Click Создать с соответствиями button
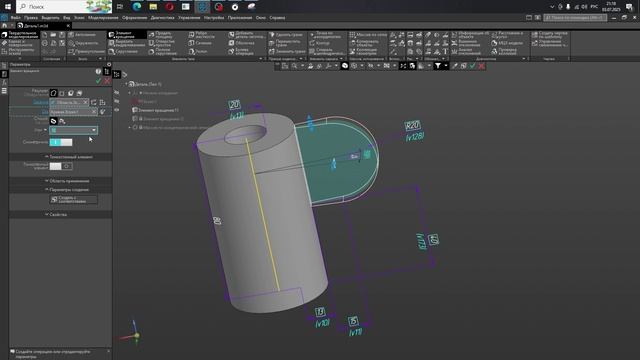This screenshot has height=360, width=640. 74,200
